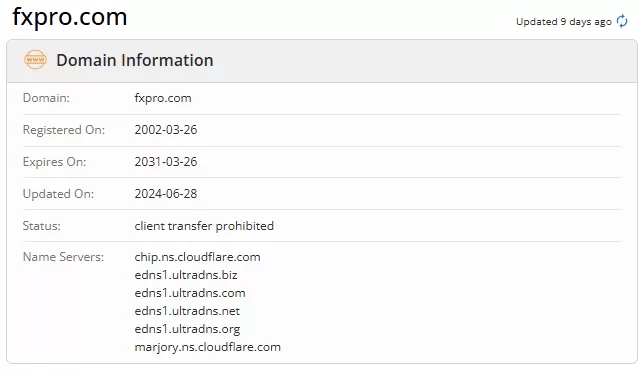Click the updated date 2024-06-28
Image resolution: width=641 pixels, height=377 pixels.
point(166,193)
